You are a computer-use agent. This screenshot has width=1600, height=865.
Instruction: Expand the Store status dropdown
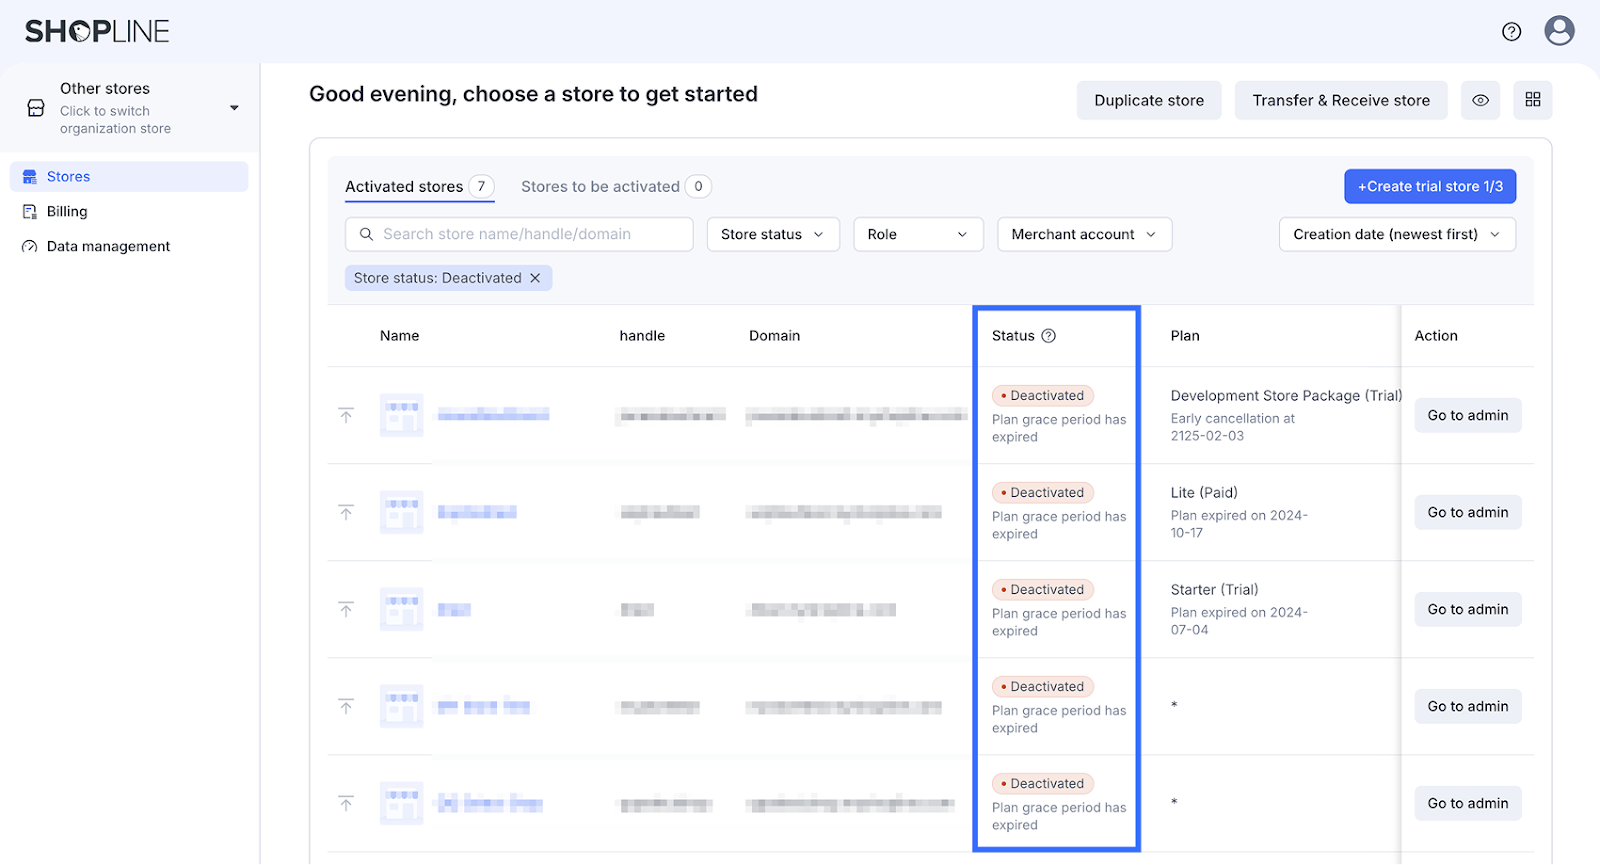click(772, 234)
